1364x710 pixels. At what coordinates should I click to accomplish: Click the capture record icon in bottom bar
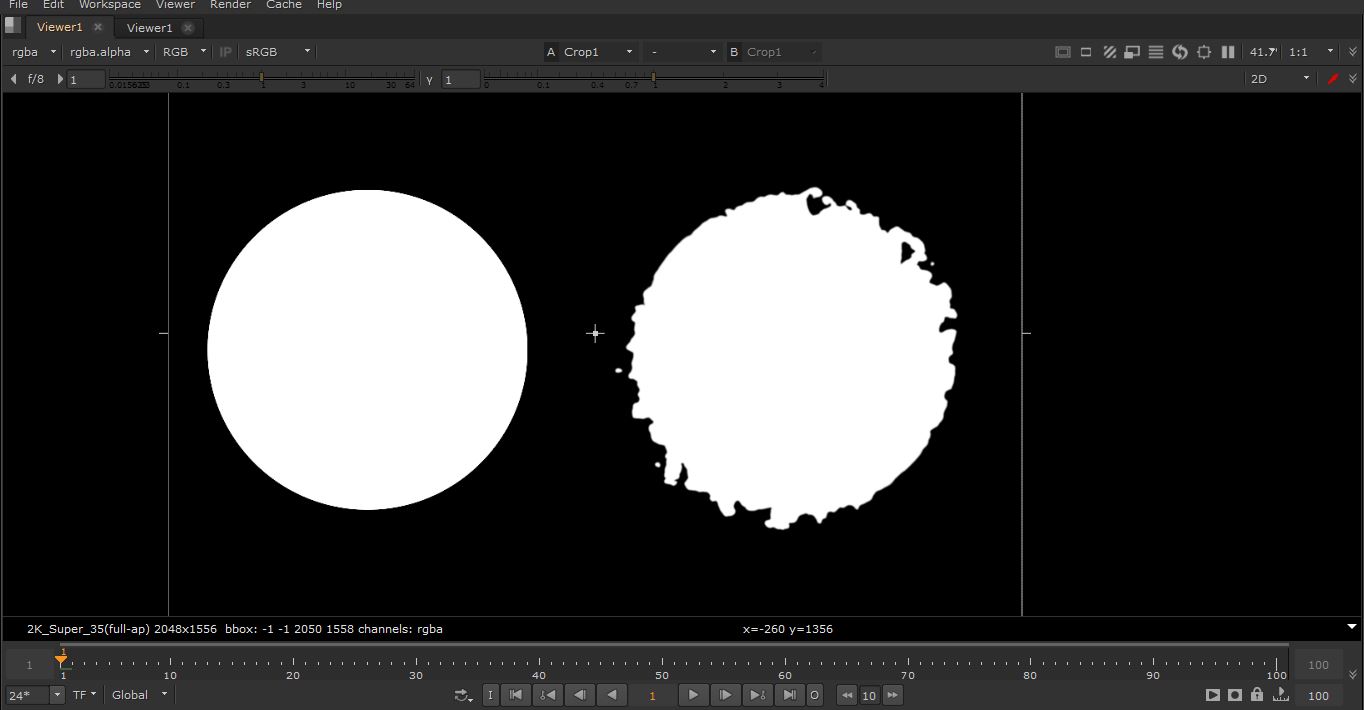point(1235,695)
